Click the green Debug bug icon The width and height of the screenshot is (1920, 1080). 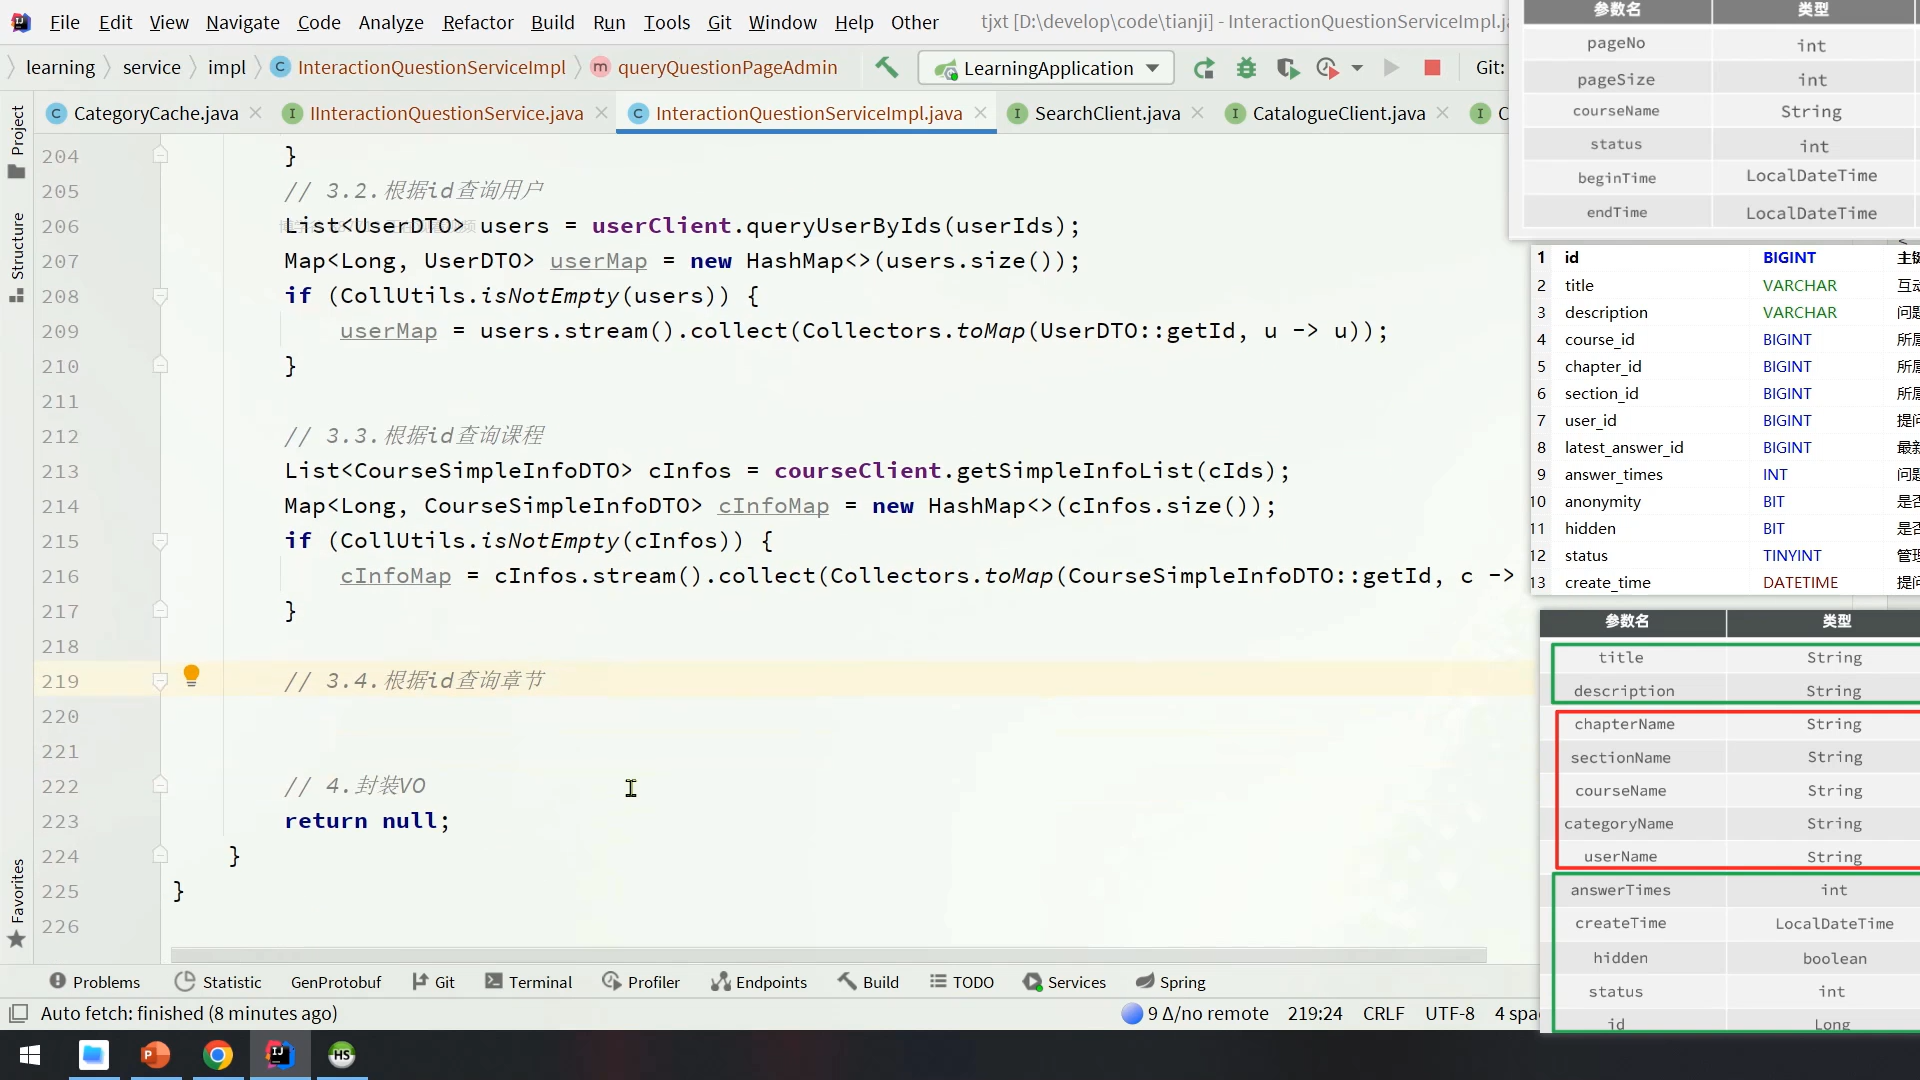pos(1246,68)
